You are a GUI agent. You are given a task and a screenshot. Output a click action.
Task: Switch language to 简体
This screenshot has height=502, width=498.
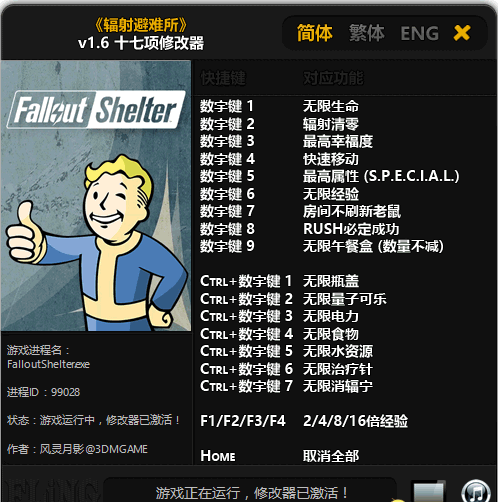click(314, 33)
